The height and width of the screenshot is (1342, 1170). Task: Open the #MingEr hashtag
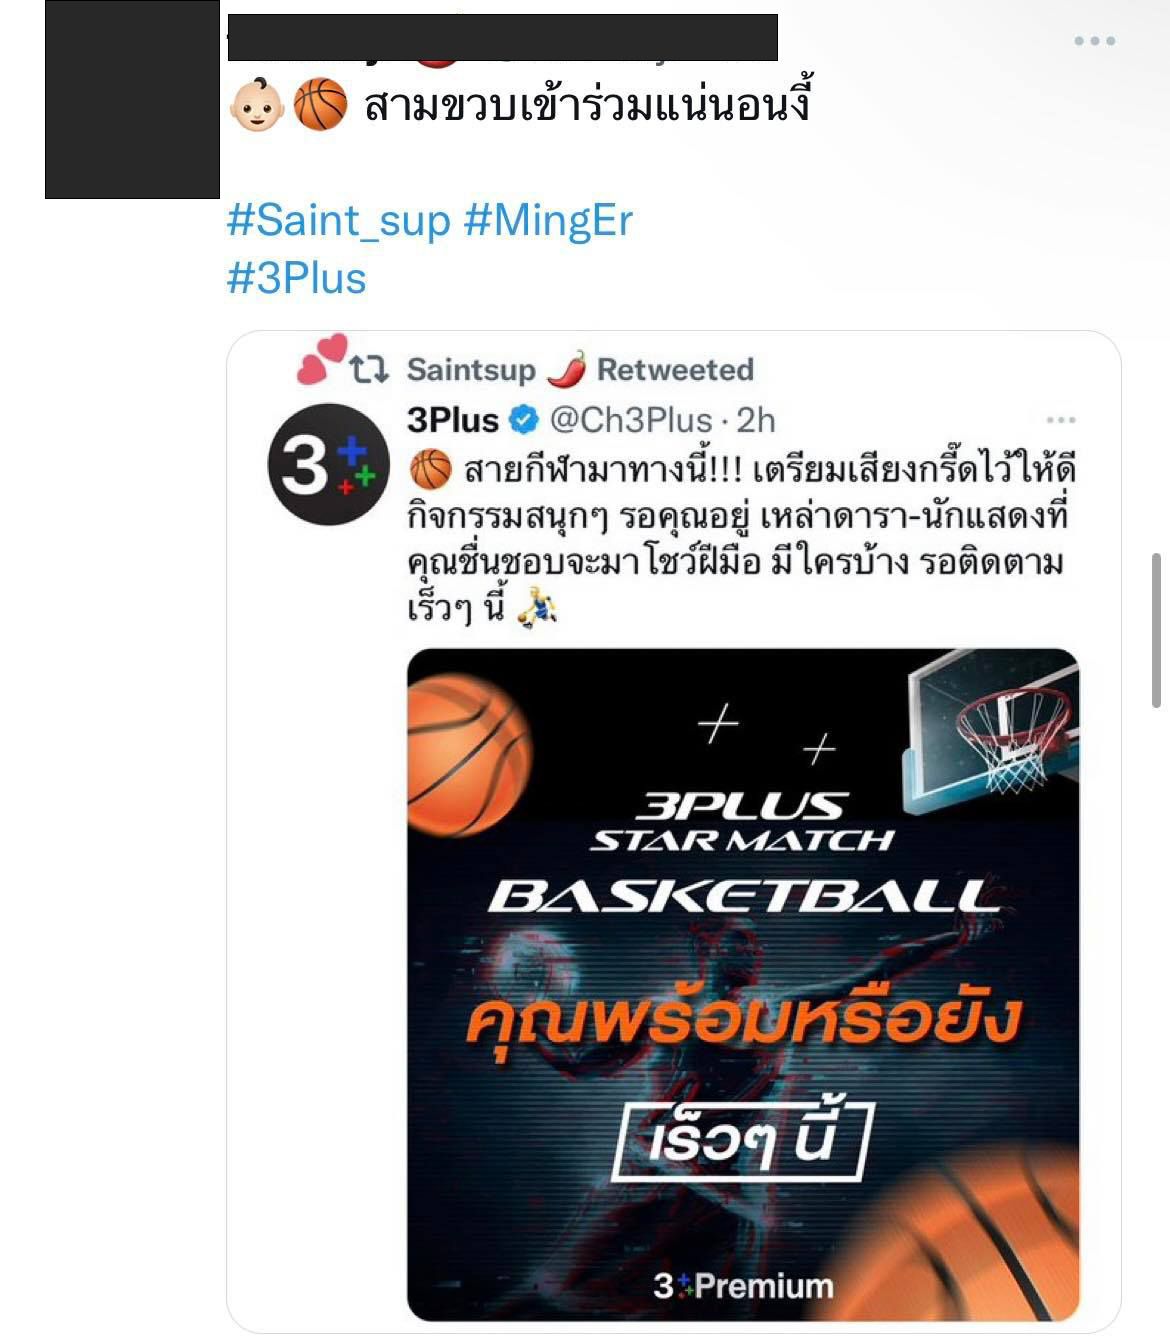point(548,220)
